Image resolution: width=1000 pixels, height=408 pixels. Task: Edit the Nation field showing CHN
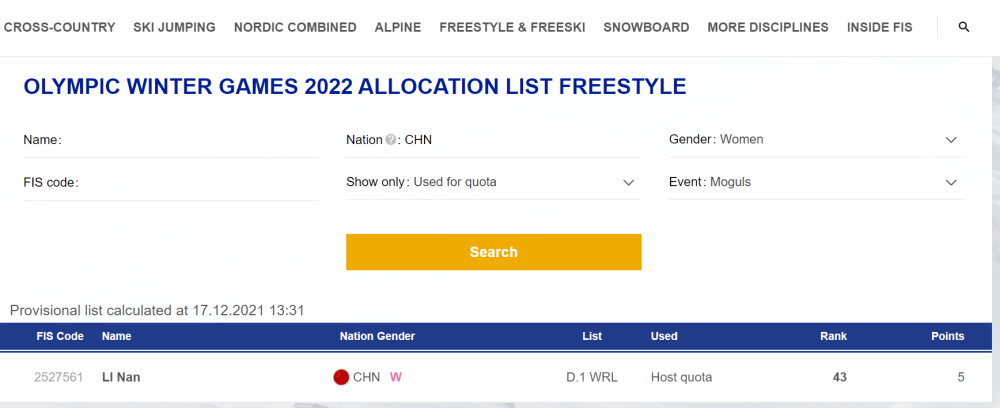494,140
